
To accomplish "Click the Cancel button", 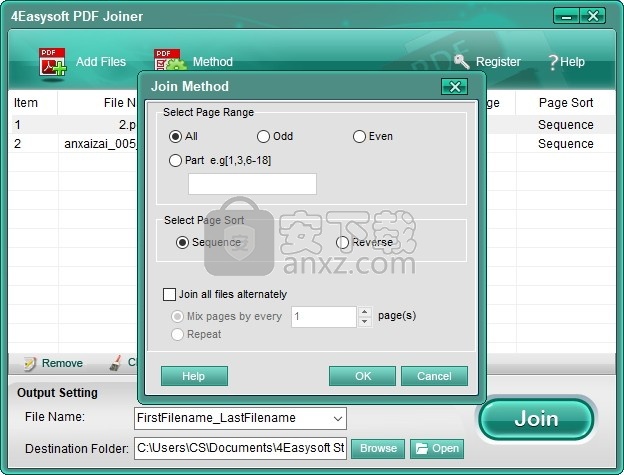I will pos(434,376).
